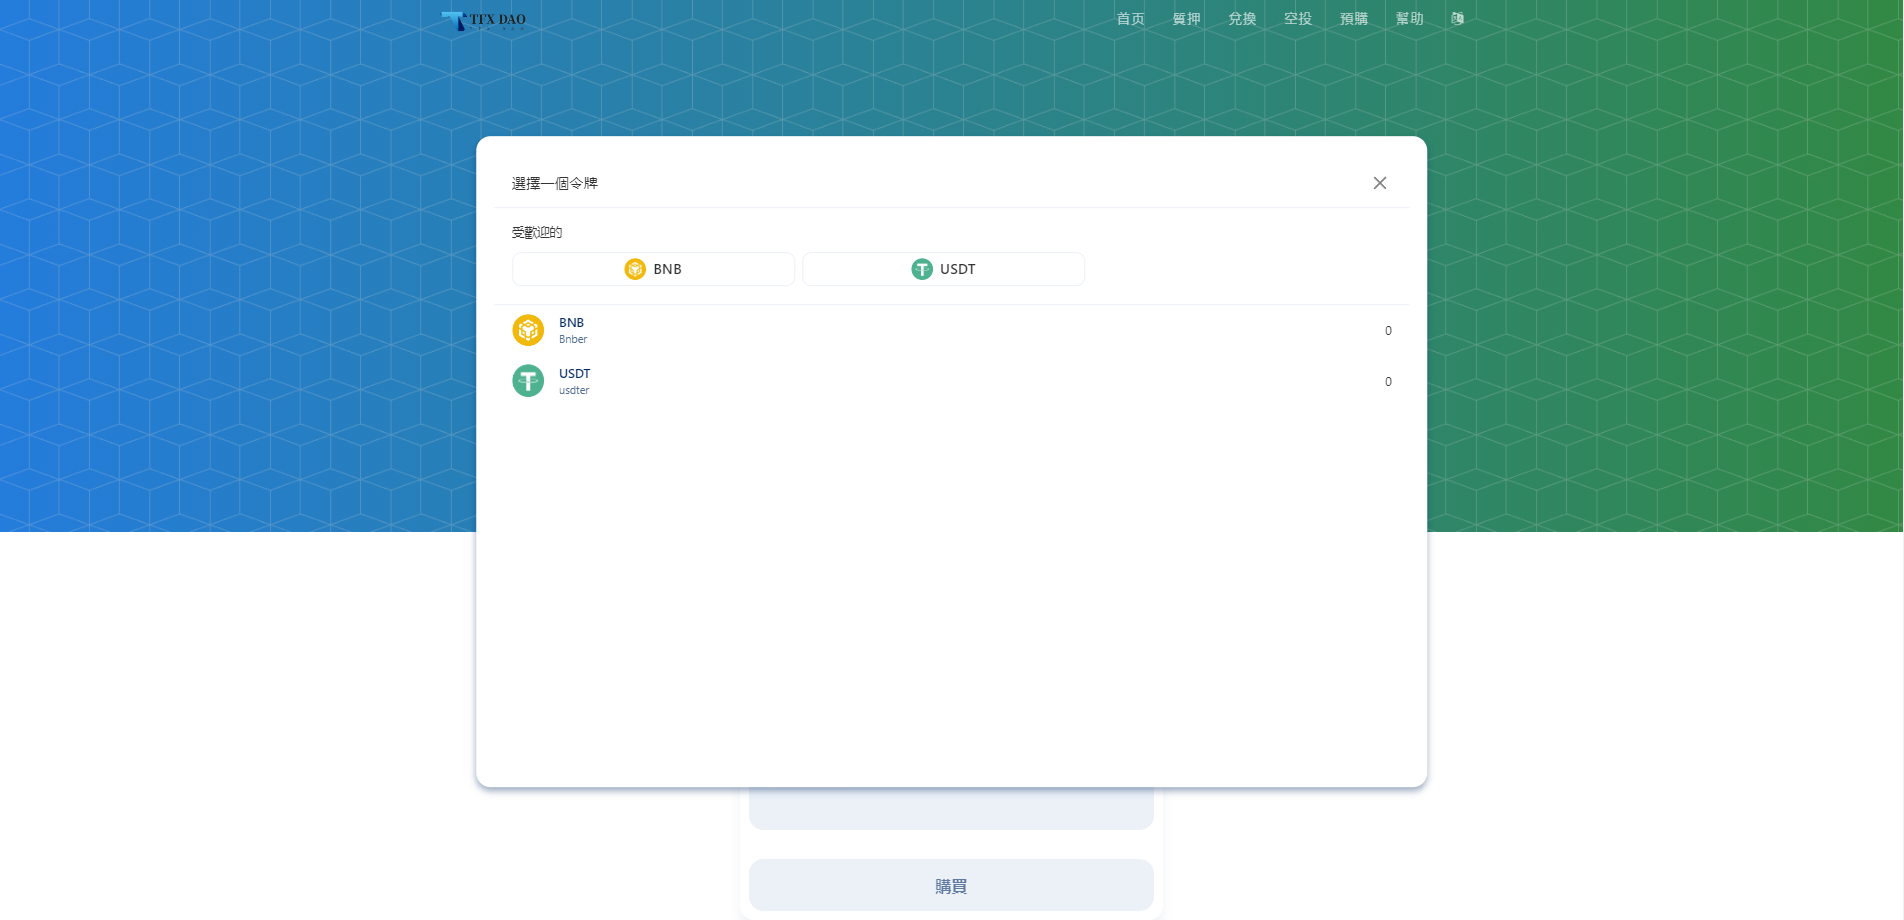Click the BNB token icon in the list

coord(528,329)
